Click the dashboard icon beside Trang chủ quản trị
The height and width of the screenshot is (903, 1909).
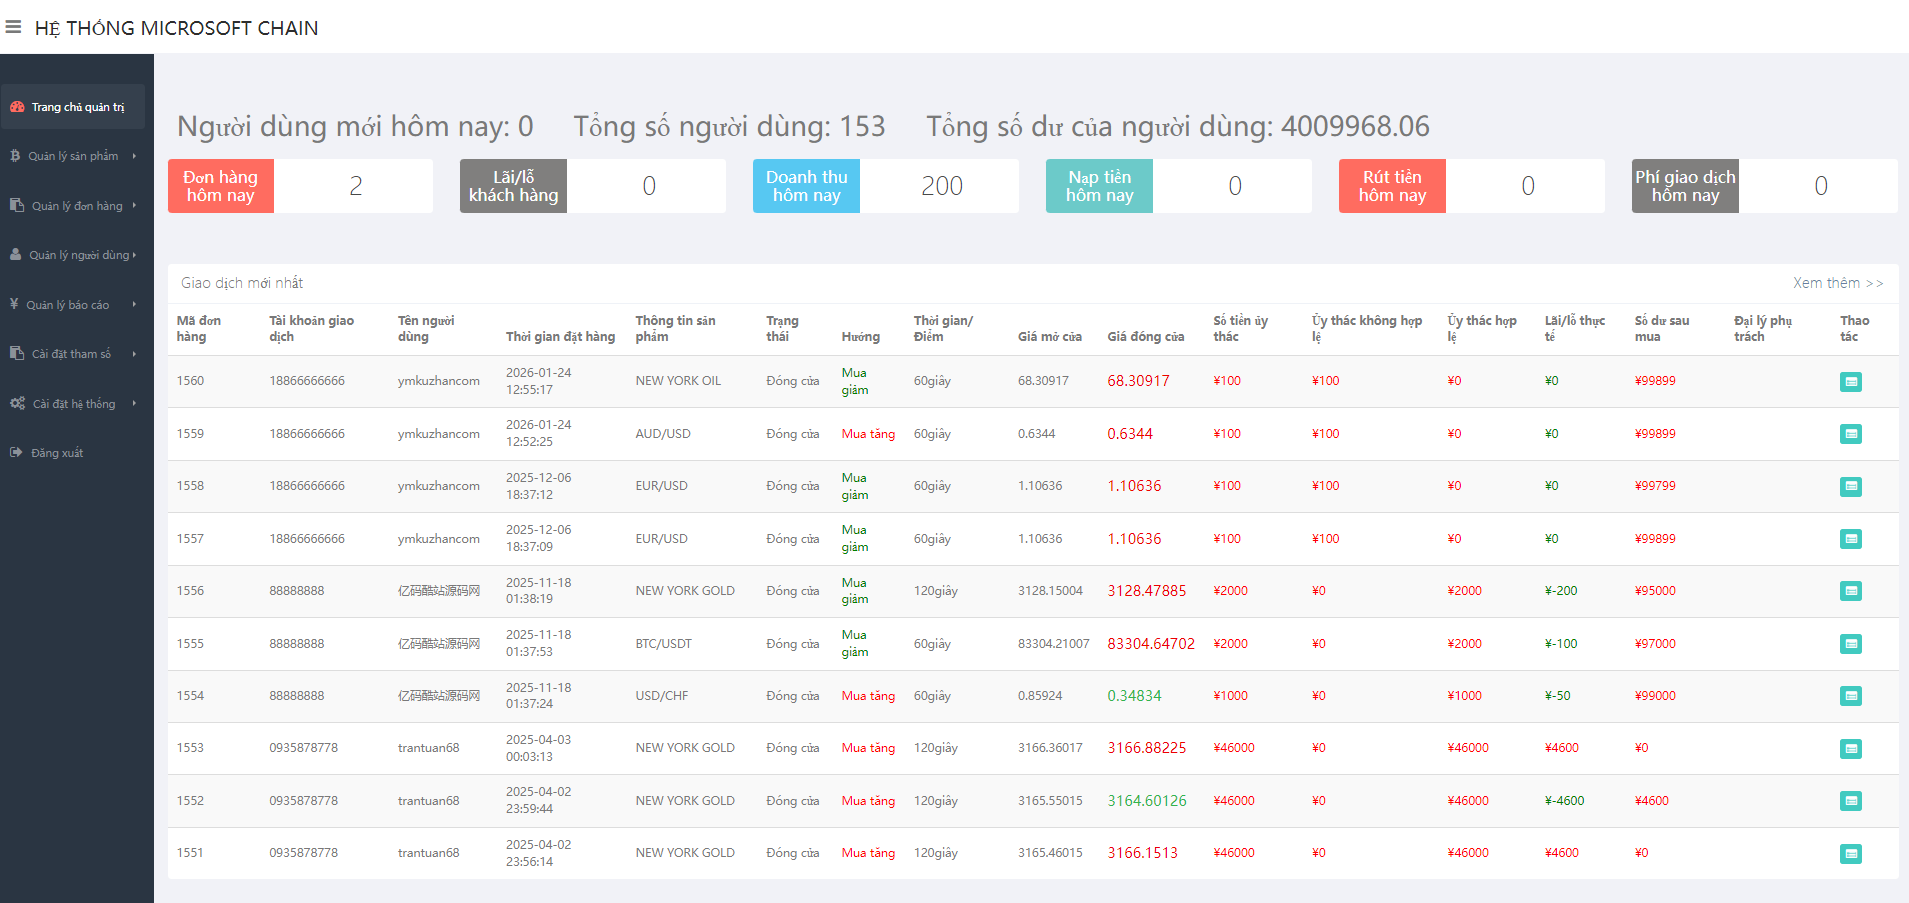click(x=17, y=107)
